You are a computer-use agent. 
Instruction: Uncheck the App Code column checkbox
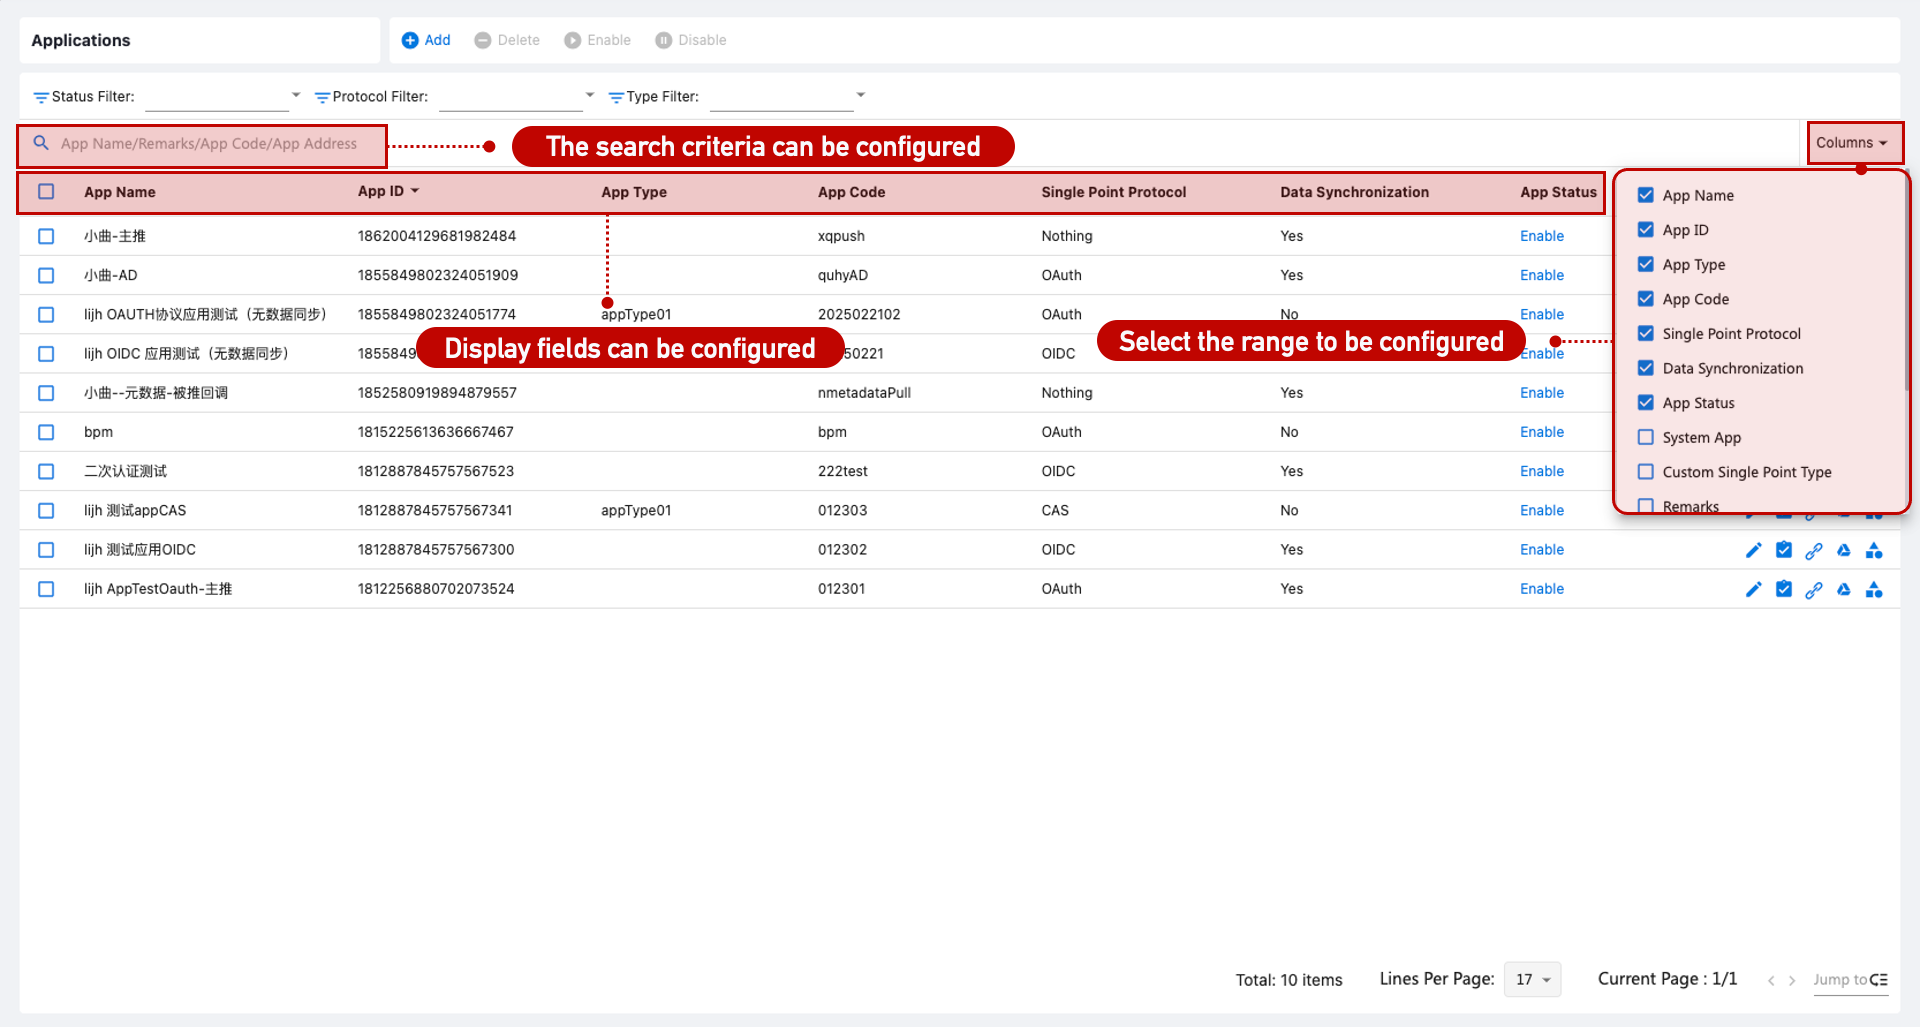[1645, 299]
